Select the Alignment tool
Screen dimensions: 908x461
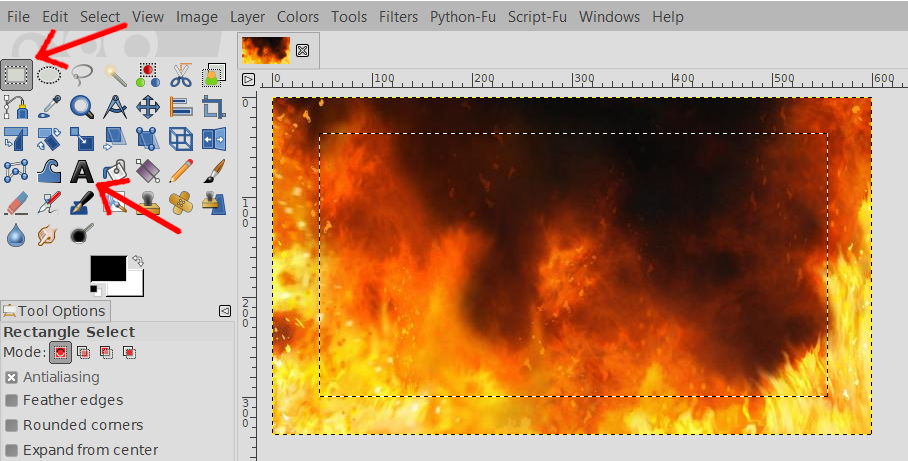point(181,107)
